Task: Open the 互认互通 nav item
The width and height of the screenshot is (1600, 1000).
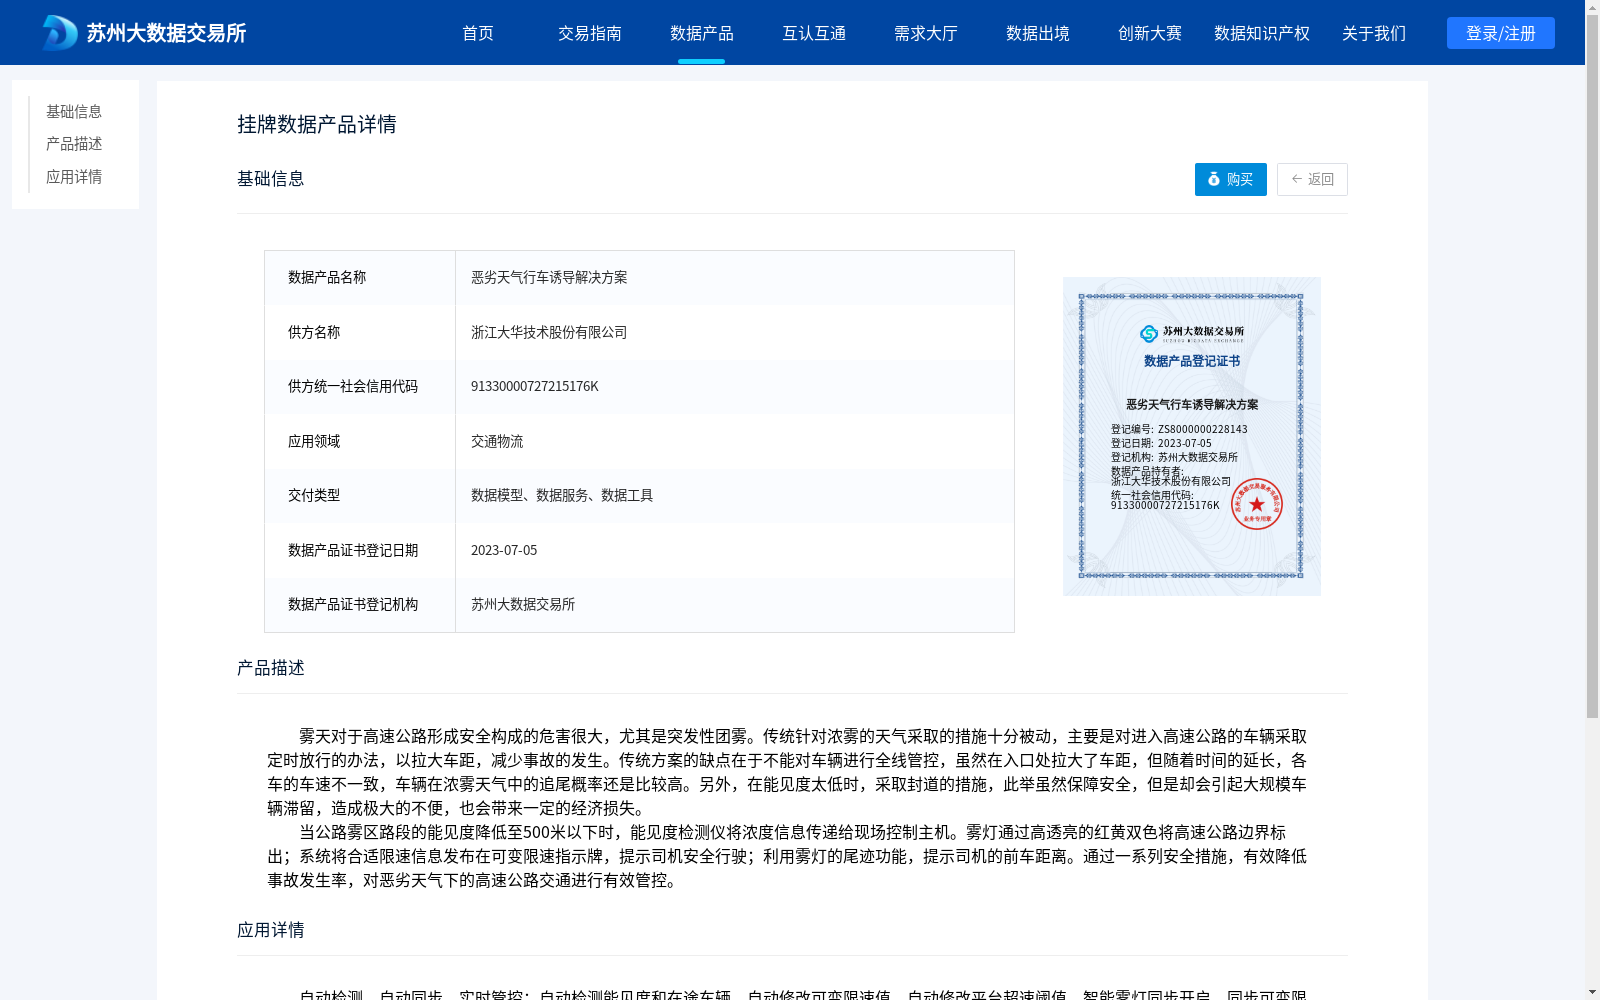Action: click(814, 33)
